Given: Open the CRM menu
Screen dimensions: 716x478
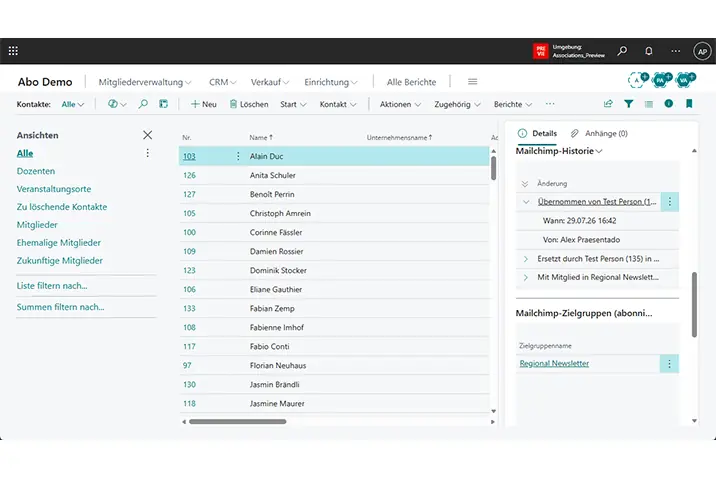Looking at the screenshot, I should pyautogui.click(x=222, y=82).
